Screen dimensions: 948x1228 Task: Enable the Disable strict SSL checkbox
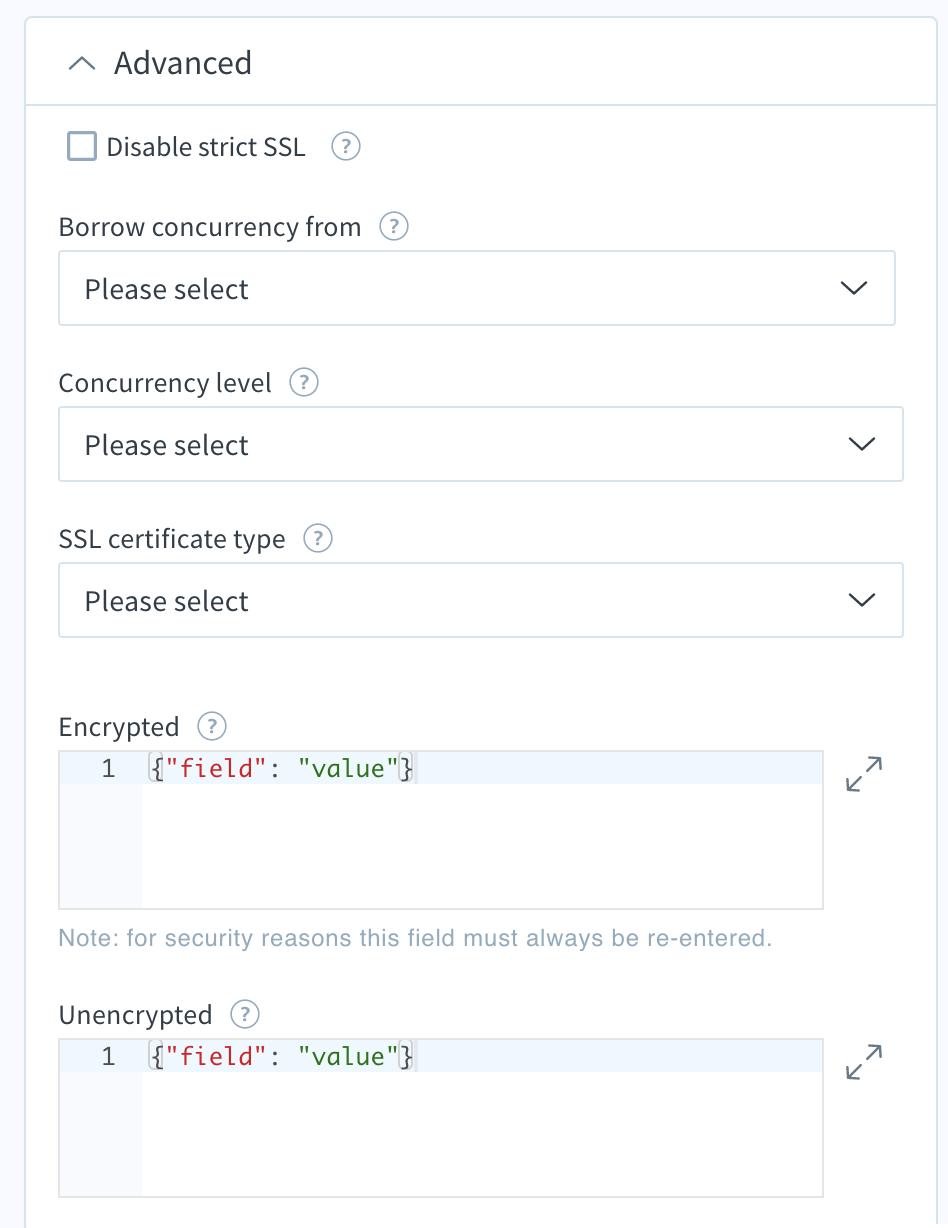81,147
